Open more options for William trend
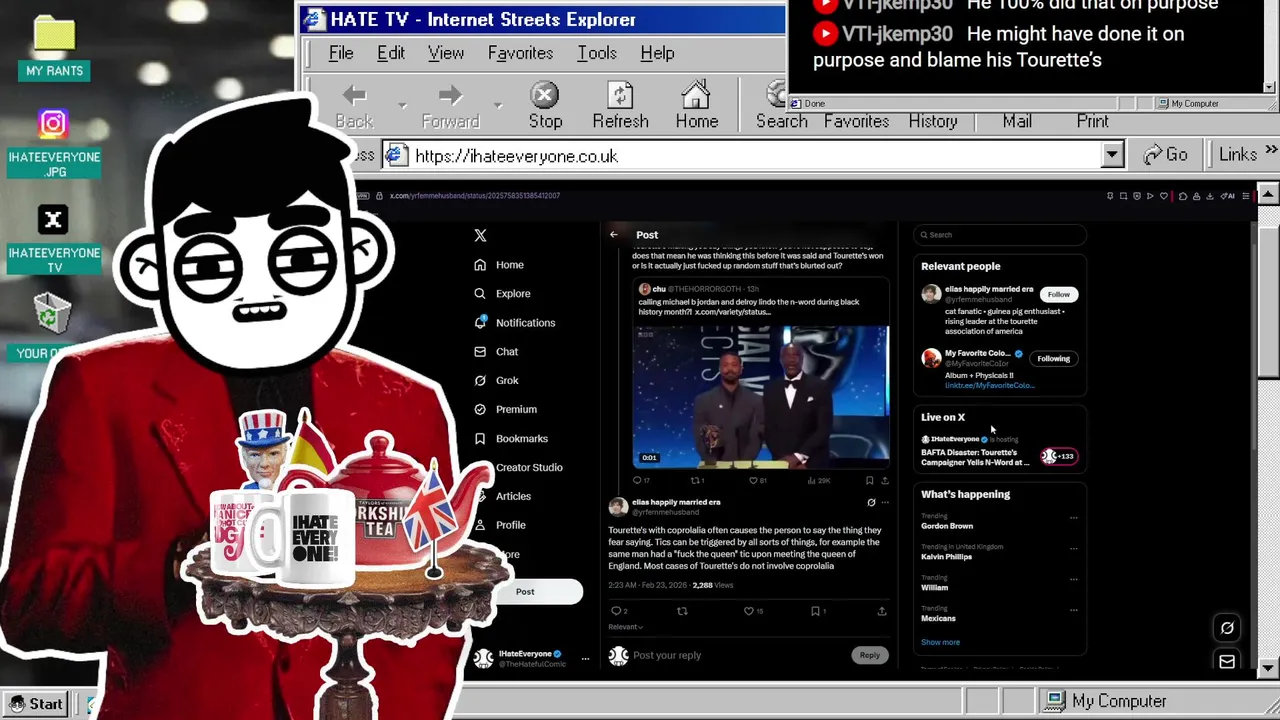 click(x=1074, y=579)
